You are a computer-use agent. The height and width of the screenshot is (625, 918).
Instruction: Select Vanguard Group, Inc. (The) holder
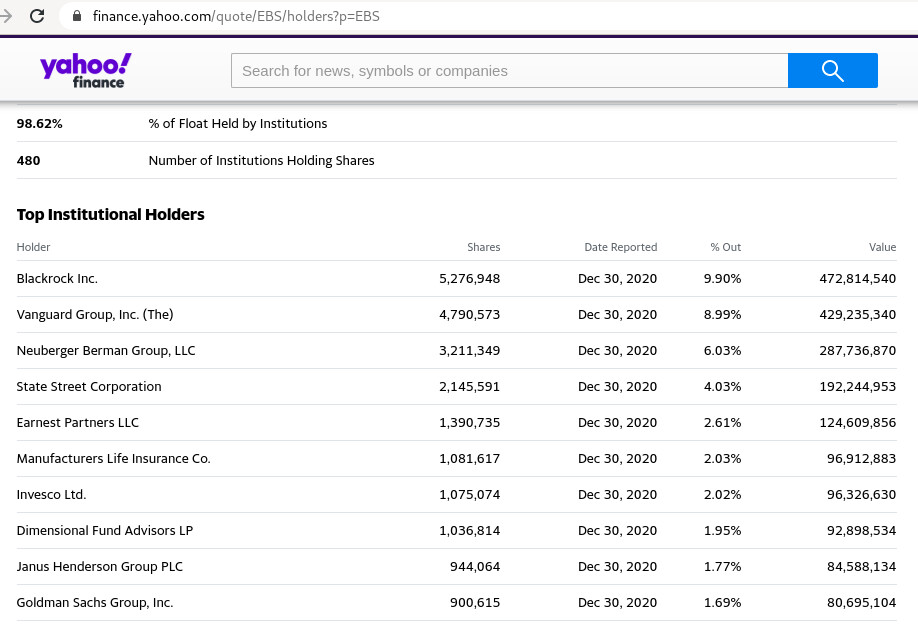click(95, 314)
